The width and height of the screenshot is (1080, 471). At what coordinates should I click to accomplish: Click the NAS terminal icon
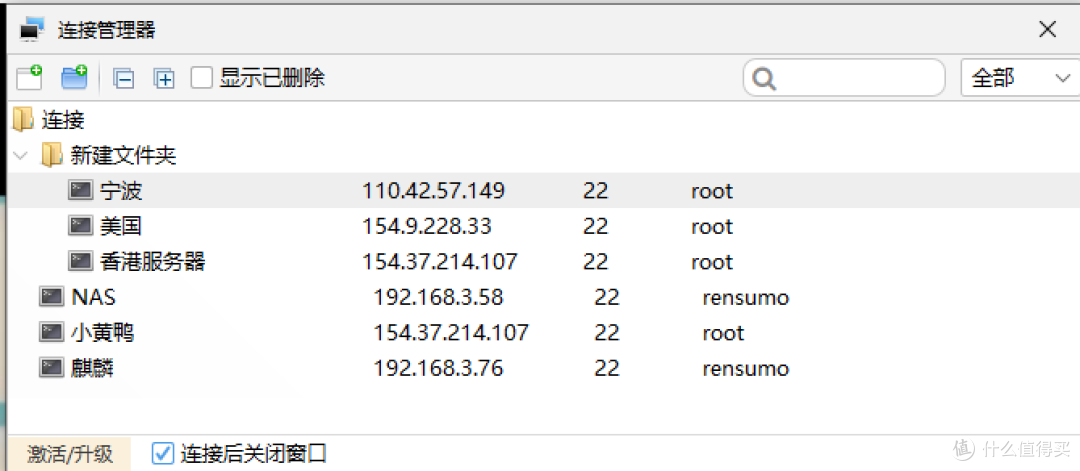[x=52, y=297]
